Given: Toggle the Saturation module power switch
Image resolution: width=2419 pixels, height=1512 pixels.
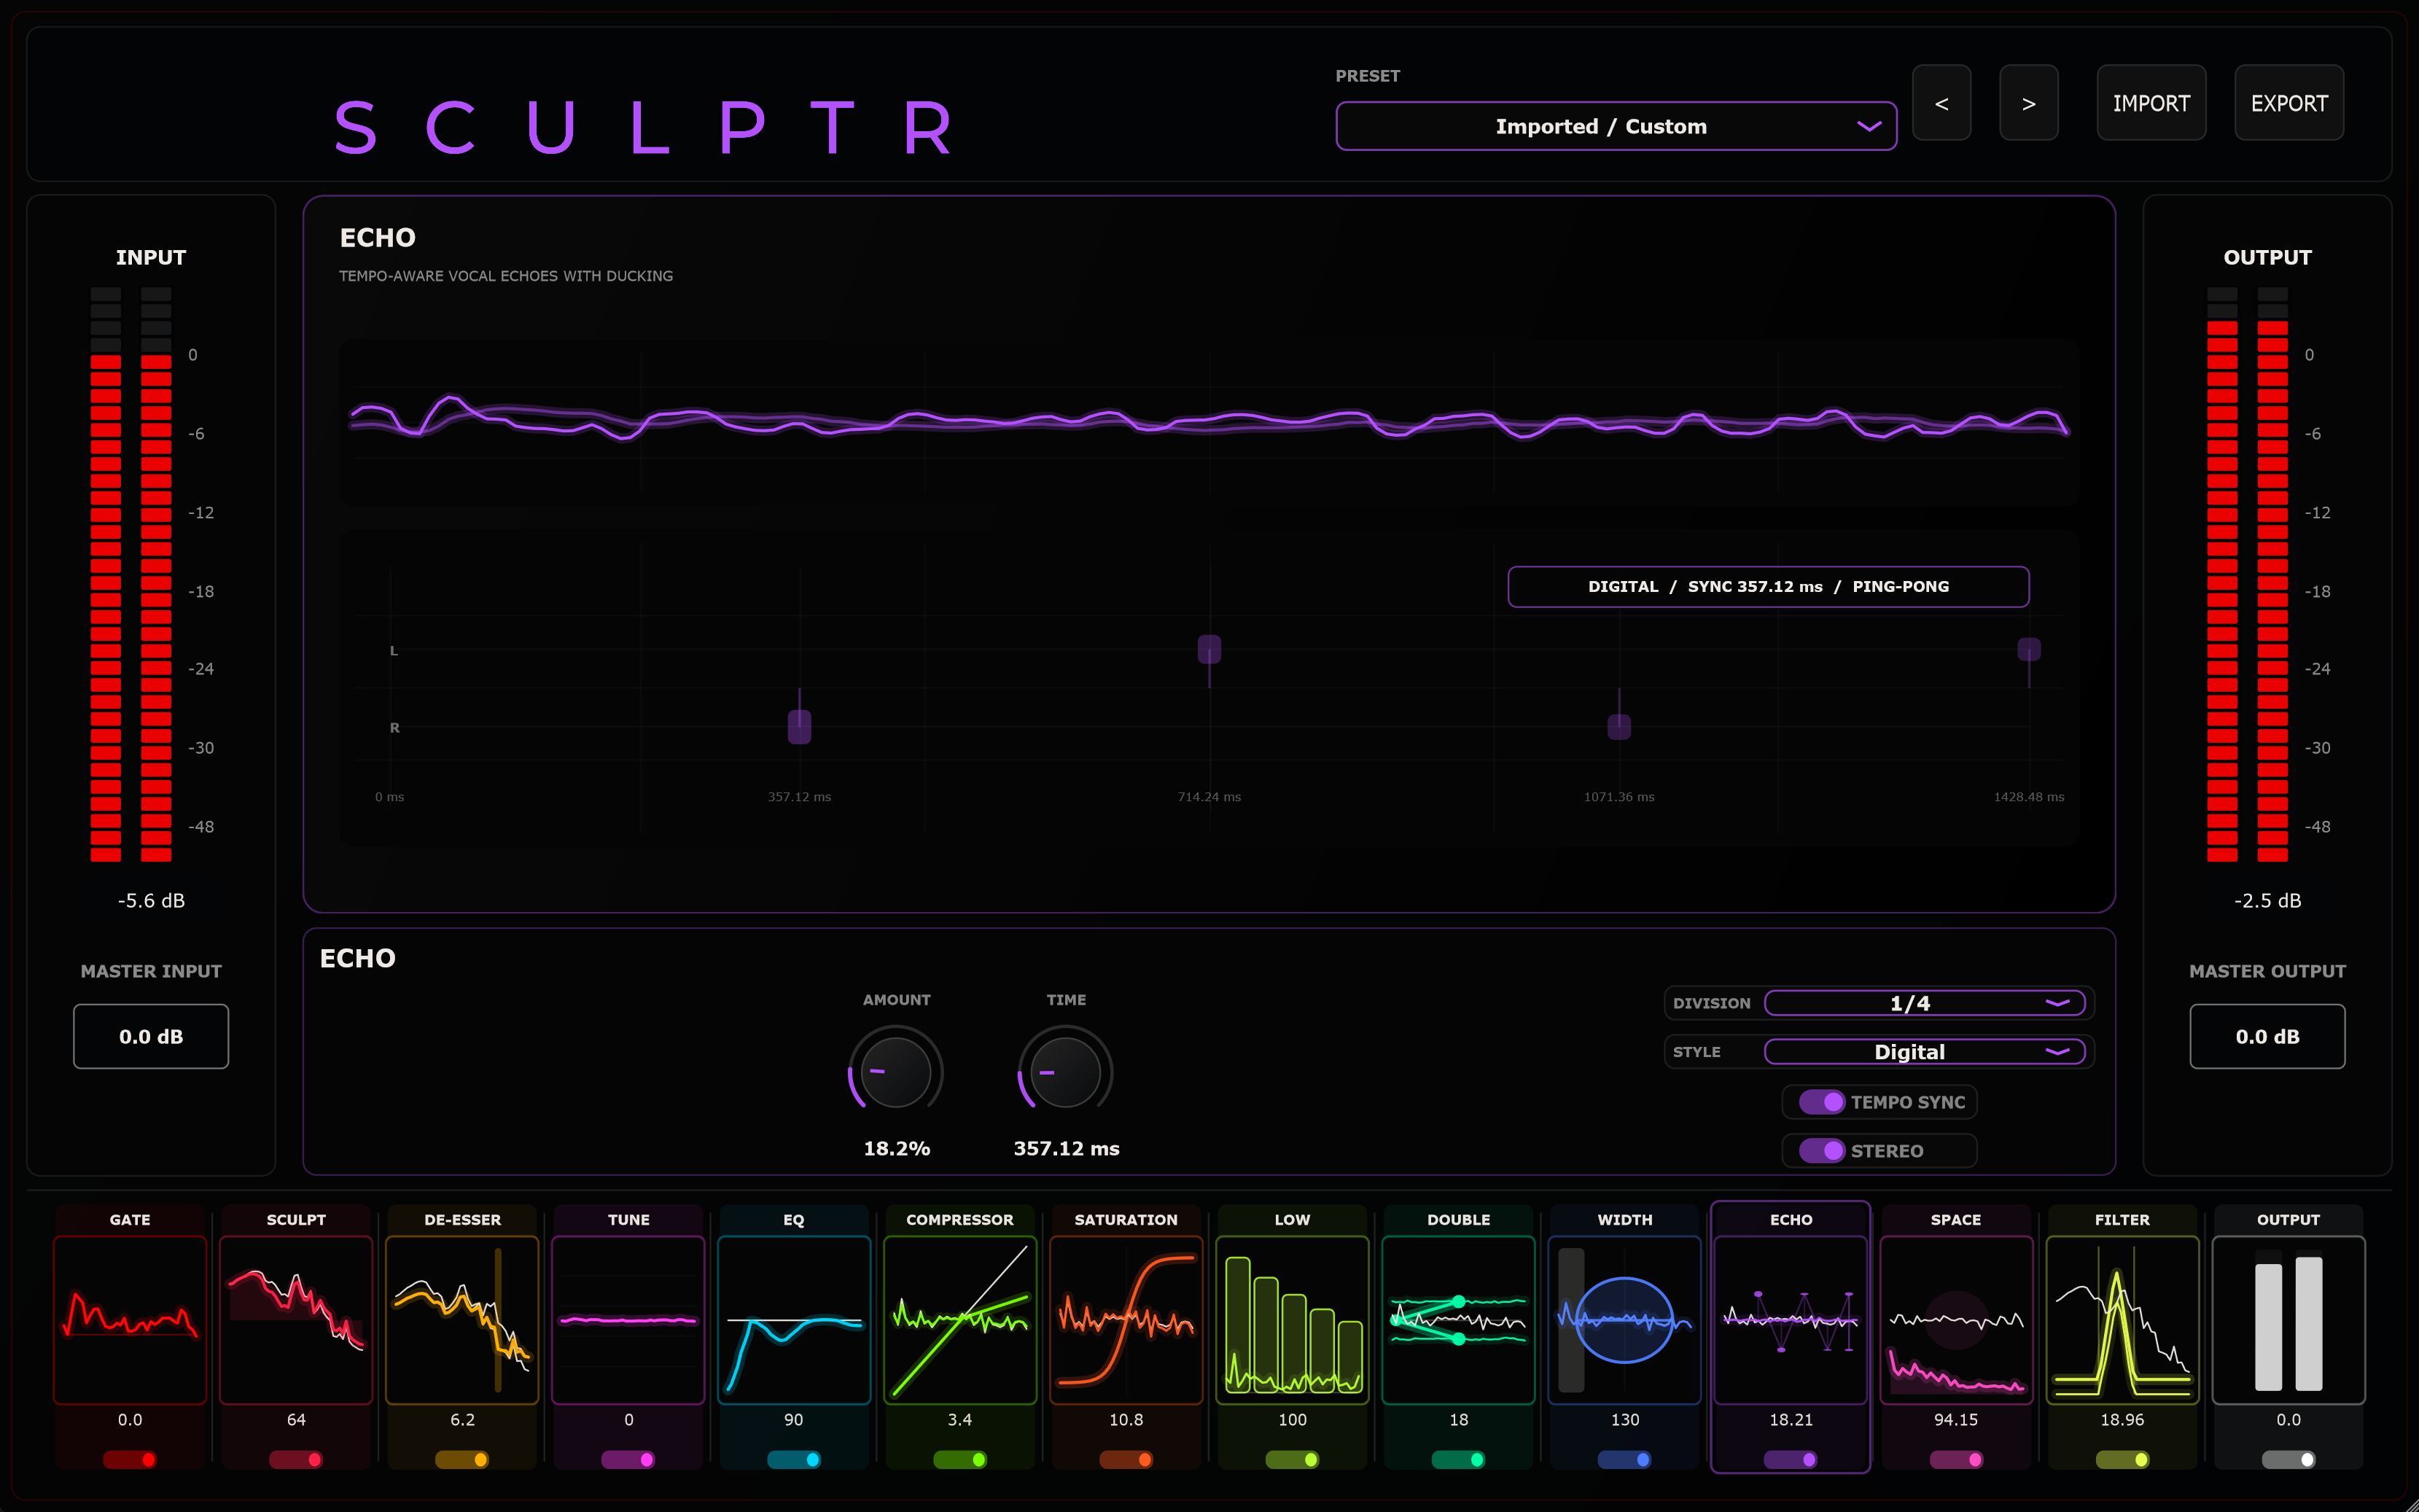Looking at the screenshot, I should click(x=1126, y=1460).
